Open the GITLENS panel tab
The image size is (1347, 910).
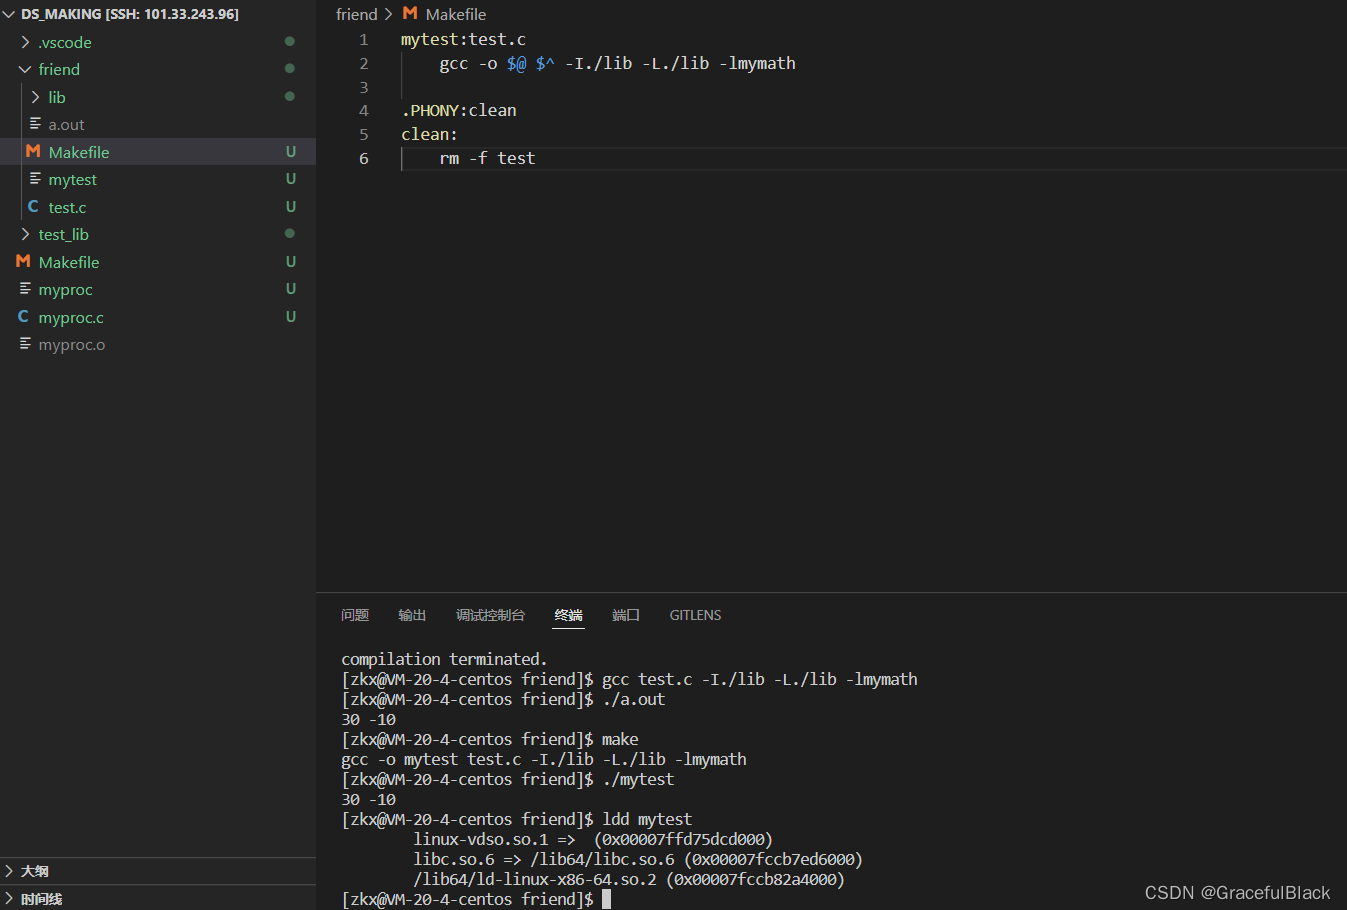pyautogui.click(x=695, y=615)
